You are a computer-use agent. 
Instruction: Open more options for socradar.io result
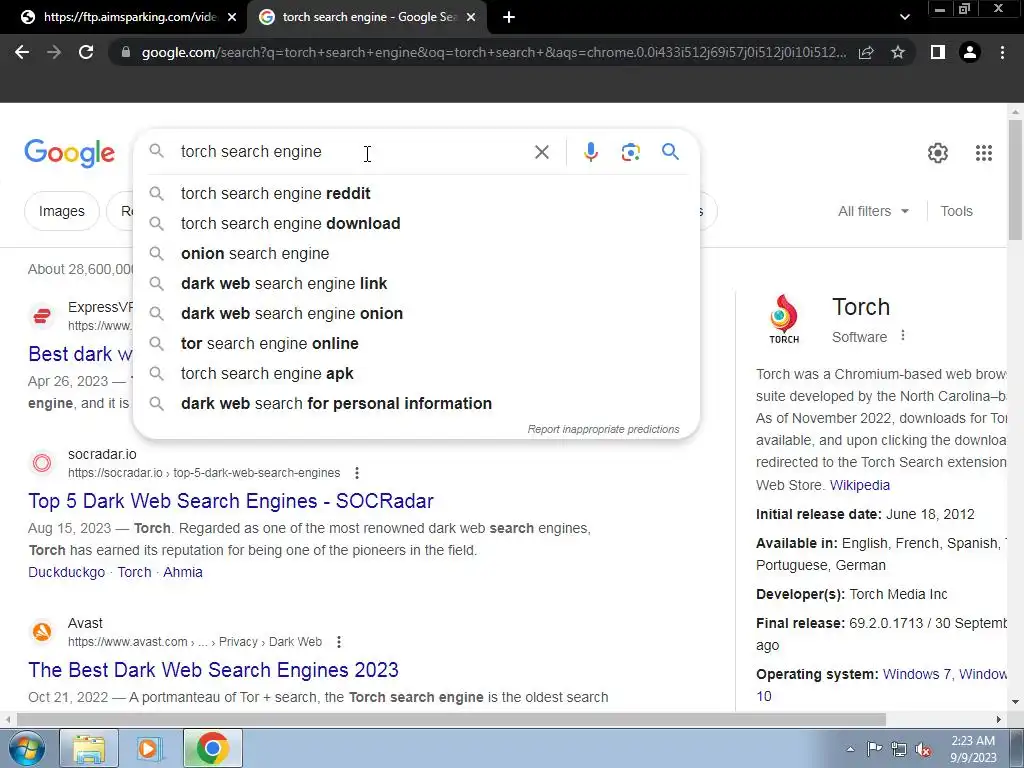coord(357,473)
